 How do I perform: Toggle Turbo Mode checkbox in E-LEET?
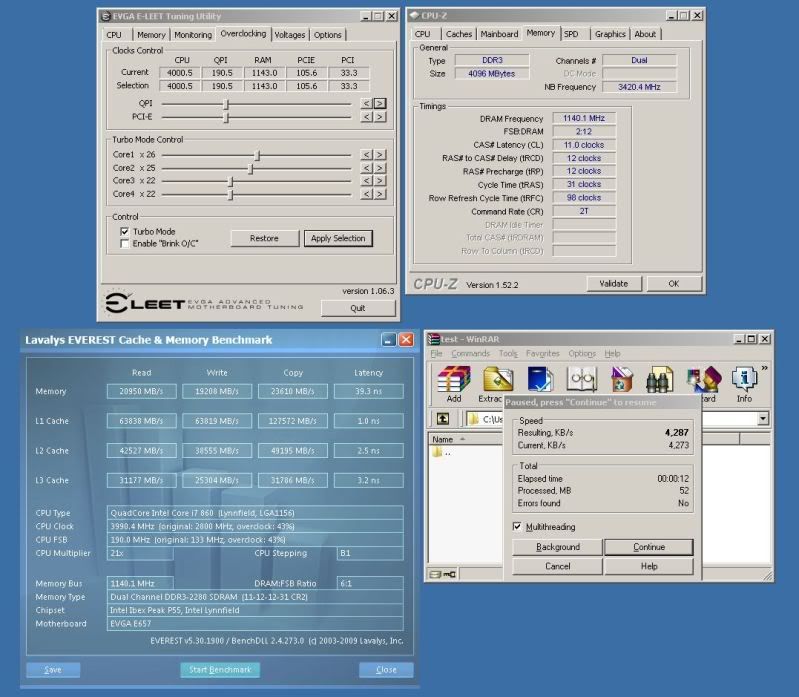124,231
